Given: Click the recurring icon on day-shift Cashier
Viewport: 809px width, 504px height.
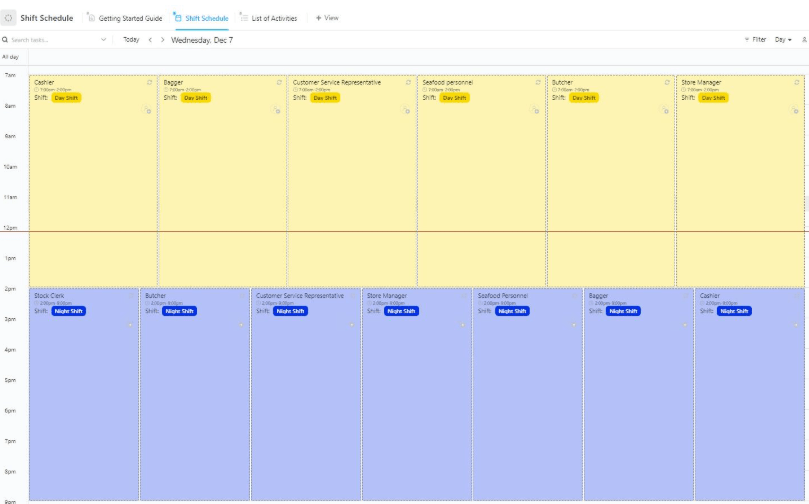Looking at the screenshot, I should coord(150,82).
